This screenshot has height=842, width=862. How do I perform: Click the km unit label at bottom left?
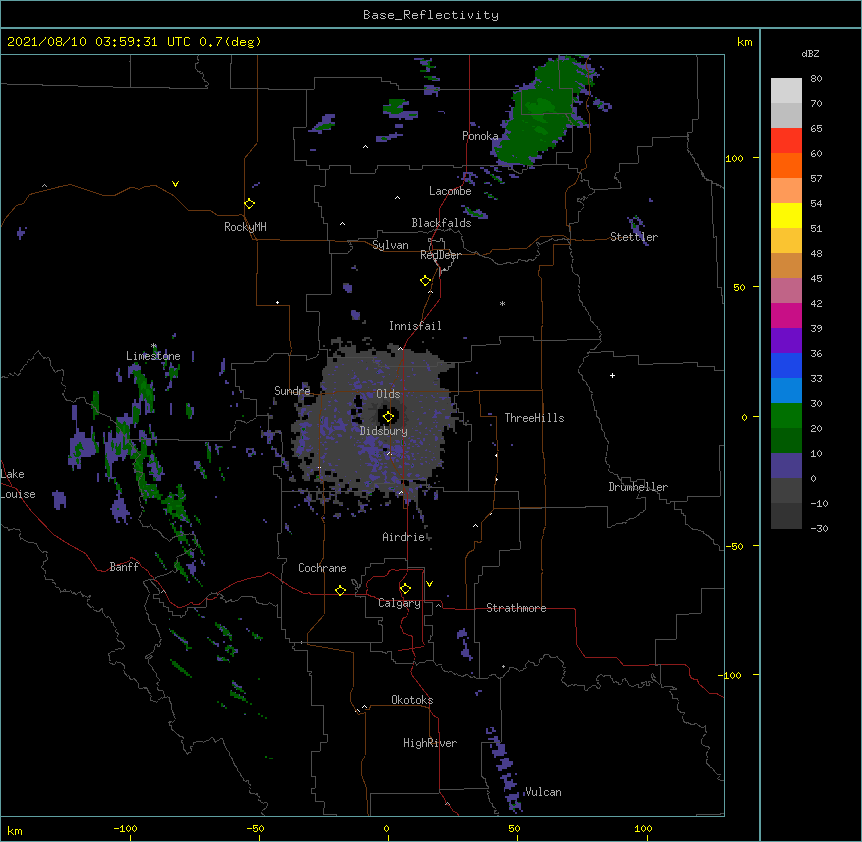15,831
